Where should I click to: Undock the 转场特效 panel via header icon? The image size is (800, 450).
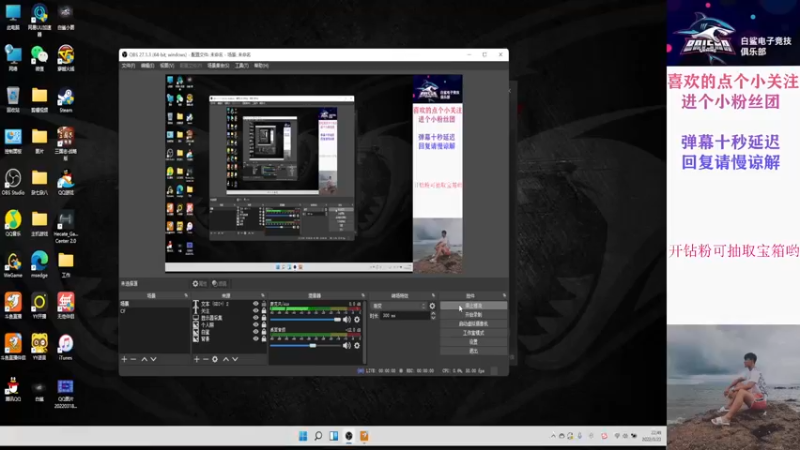(433, 295)
